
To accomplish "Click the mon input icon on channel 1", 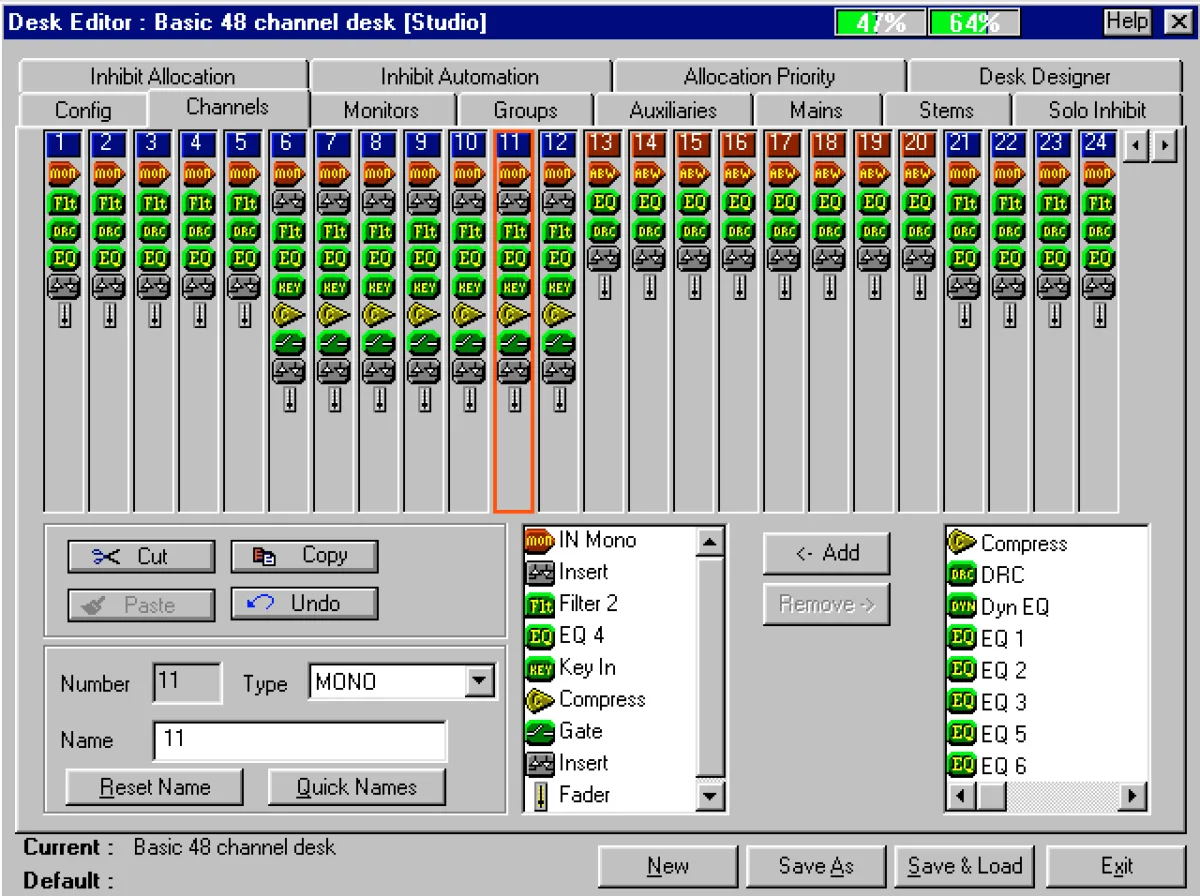I will click(x=63, y=174).
